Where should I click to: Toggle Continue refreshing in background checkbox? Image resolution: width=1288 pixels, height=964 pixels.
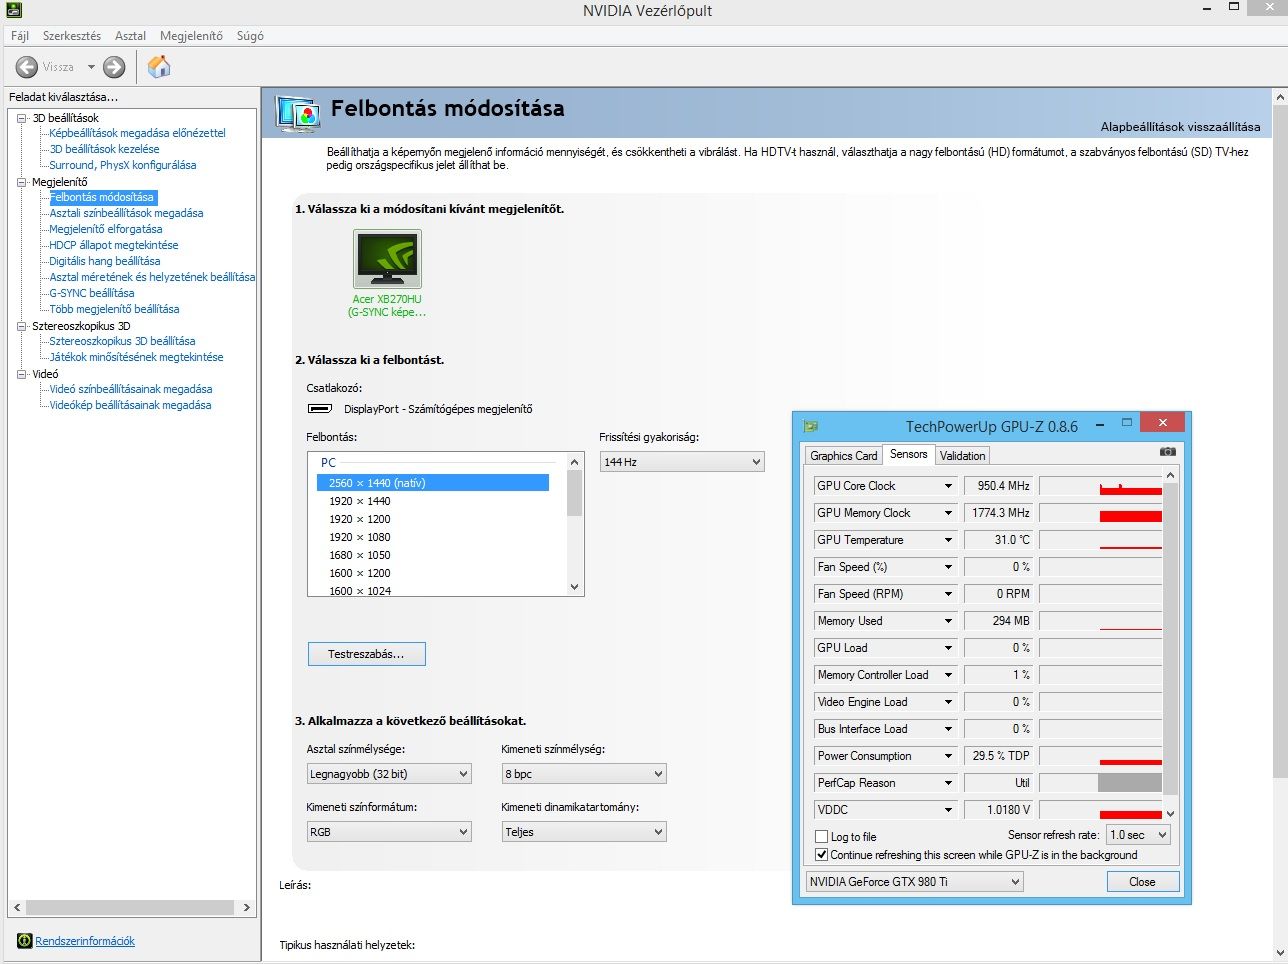[x=822, y=855]
